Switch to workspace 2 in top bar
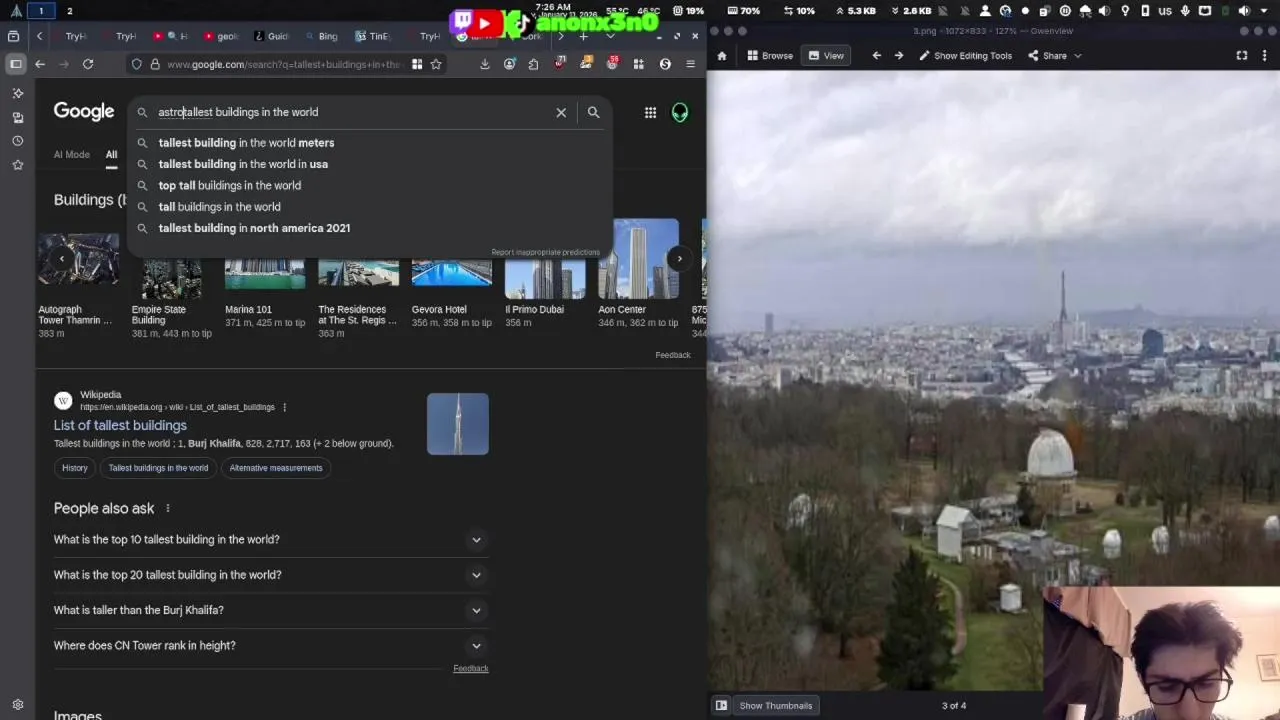 (69, 11)
